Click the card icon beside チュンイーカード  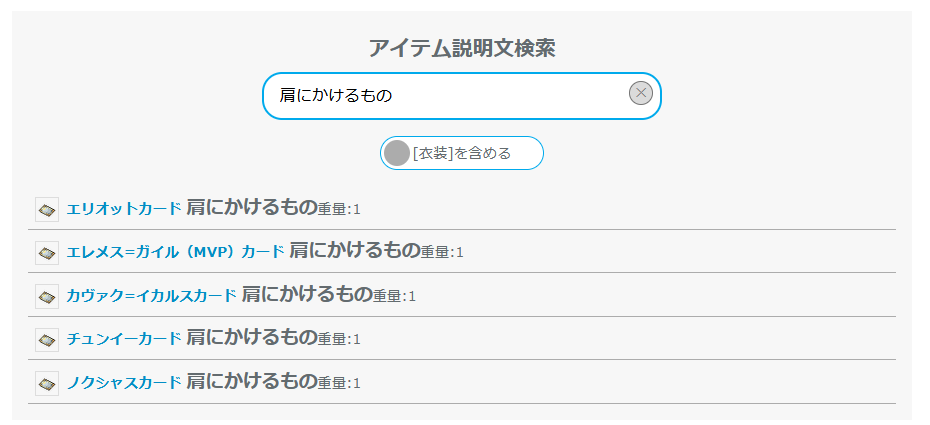click(47, 339)
